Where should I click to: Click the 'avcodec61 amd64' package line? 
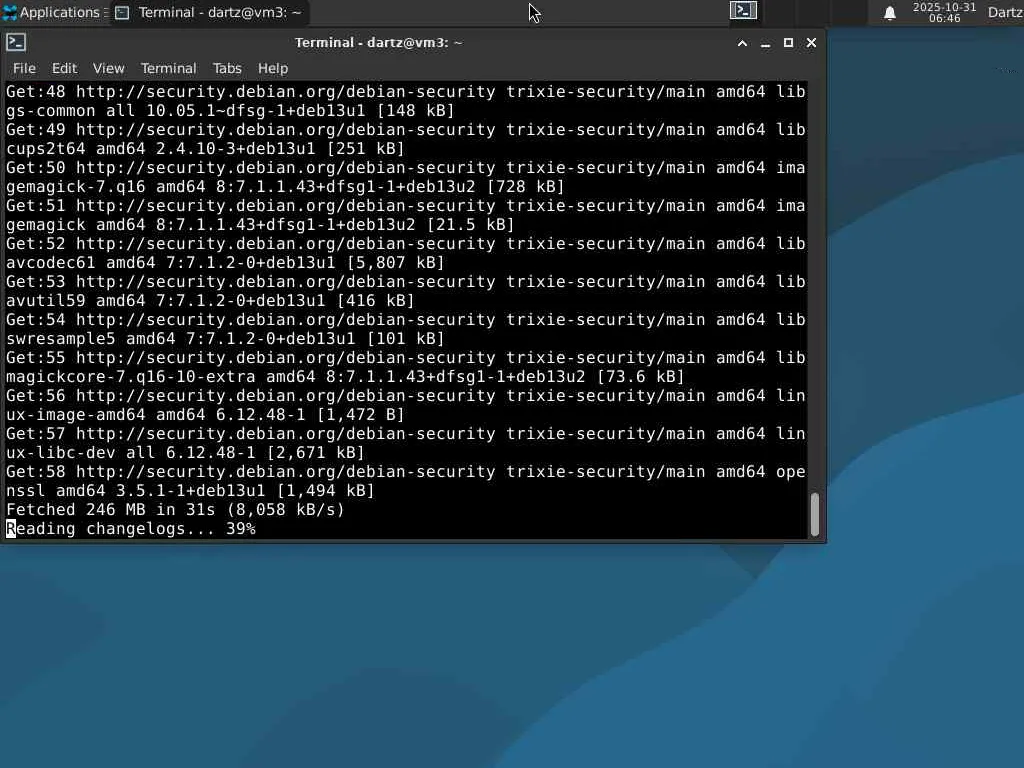coord(225,263)
